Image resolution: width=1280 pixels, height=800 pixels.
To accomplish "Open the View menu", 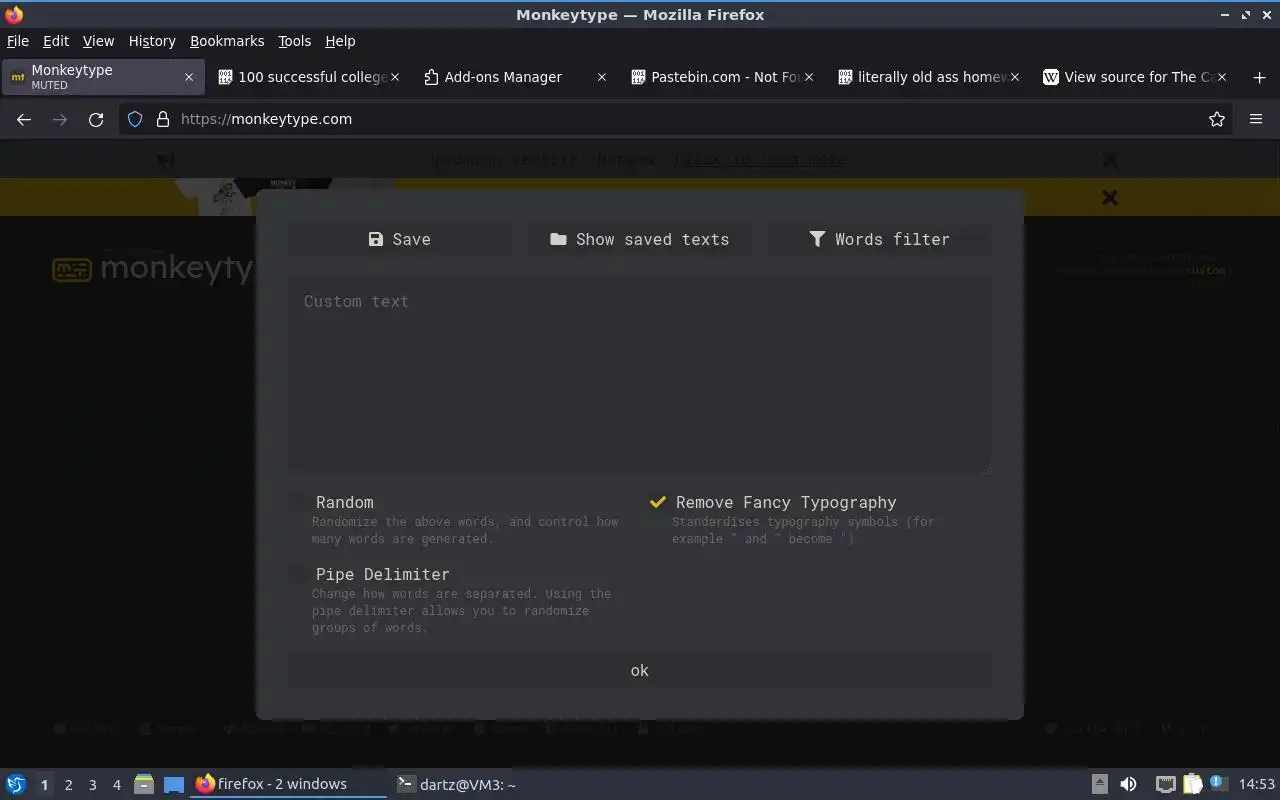I will coord(98,41).
